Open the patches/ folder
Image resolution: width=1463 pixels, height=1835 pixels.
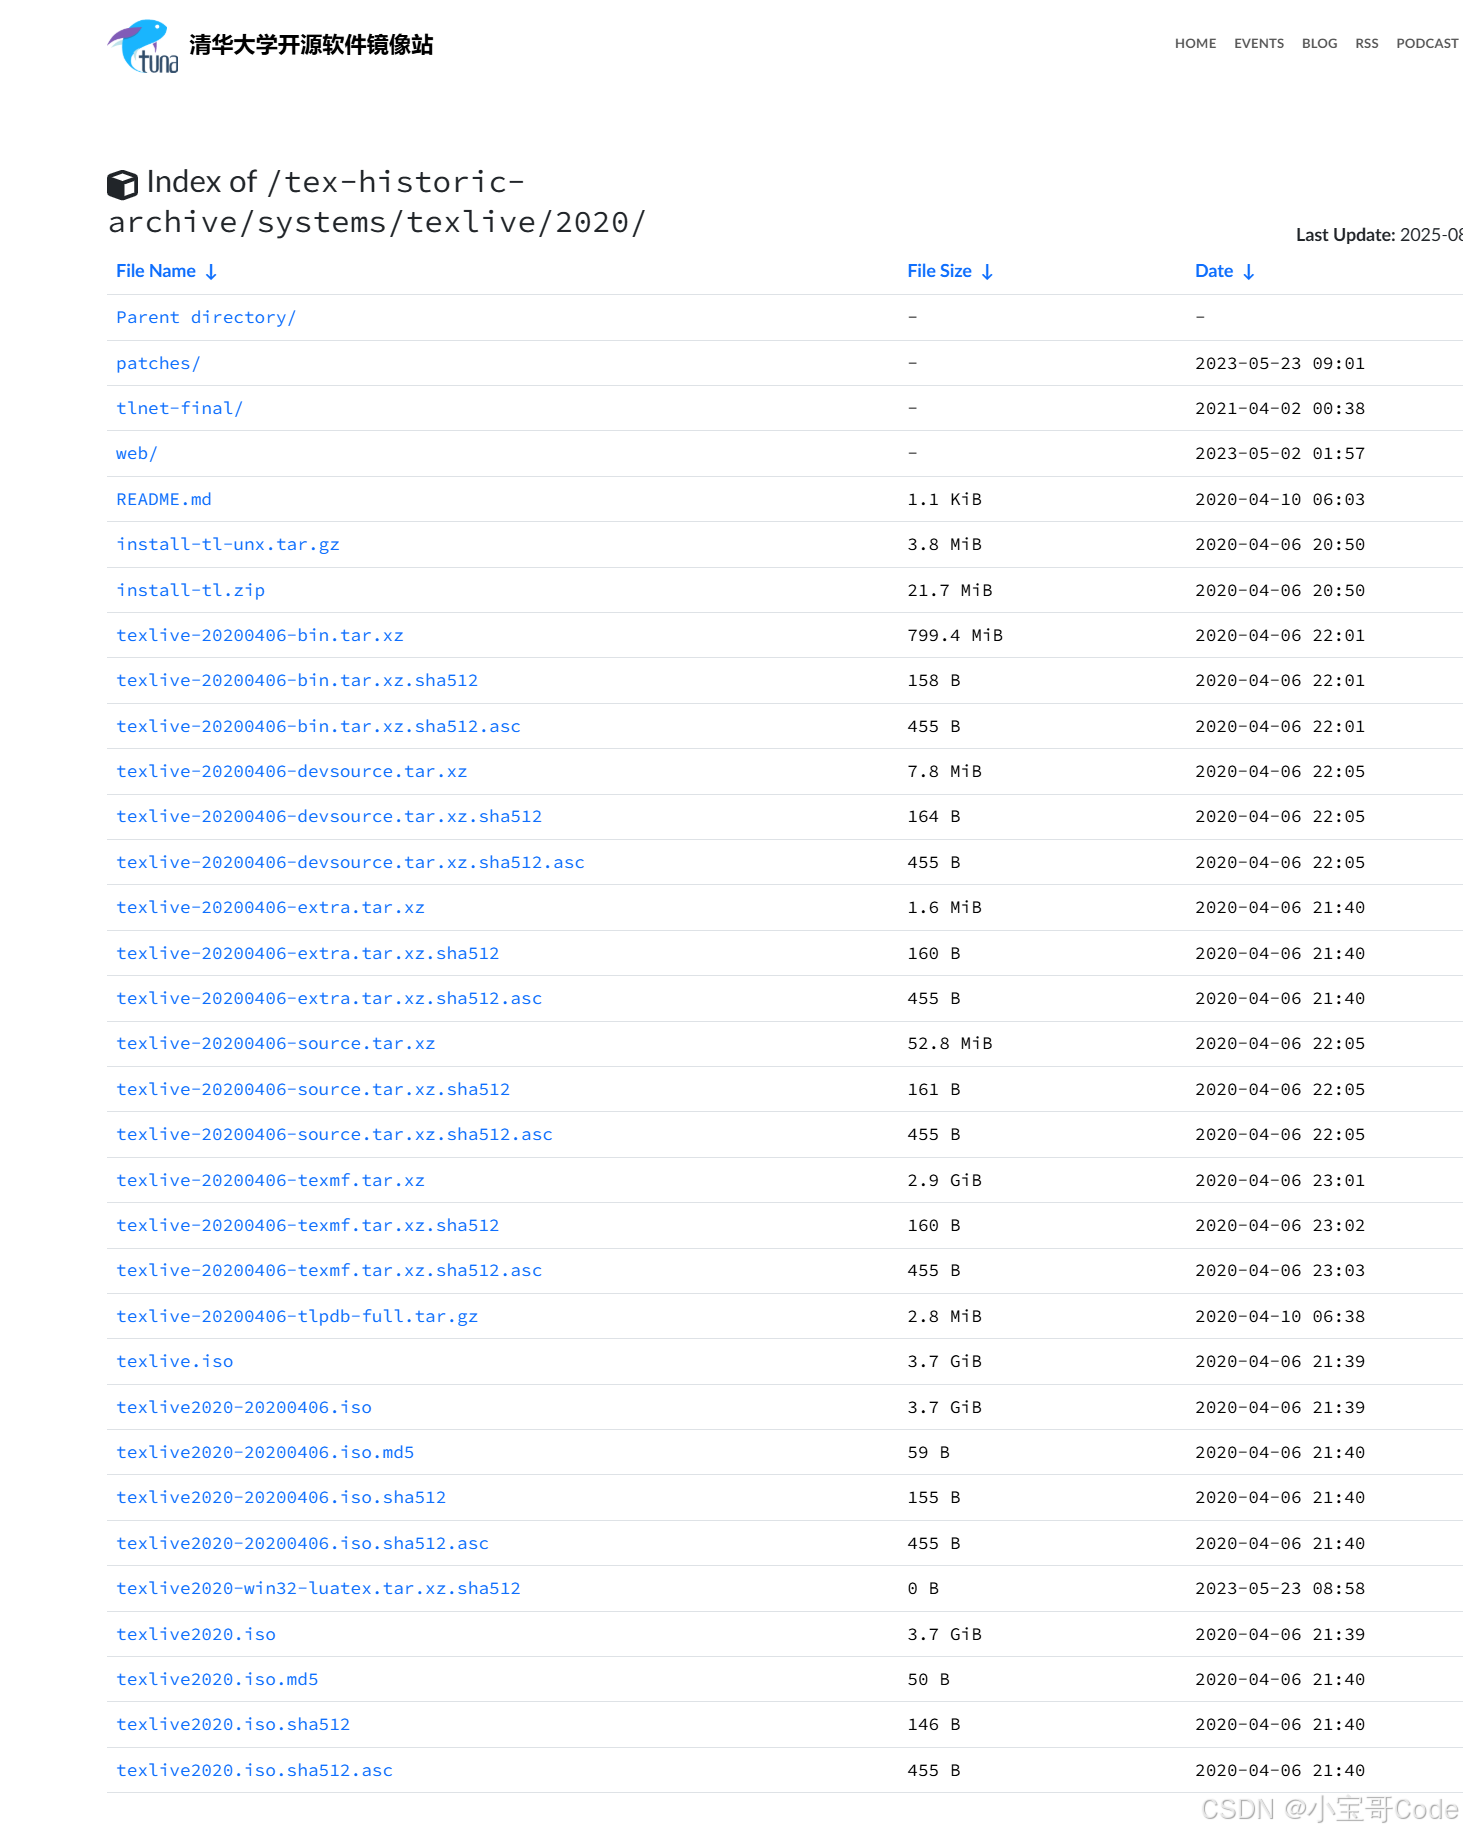coord(158,363)
